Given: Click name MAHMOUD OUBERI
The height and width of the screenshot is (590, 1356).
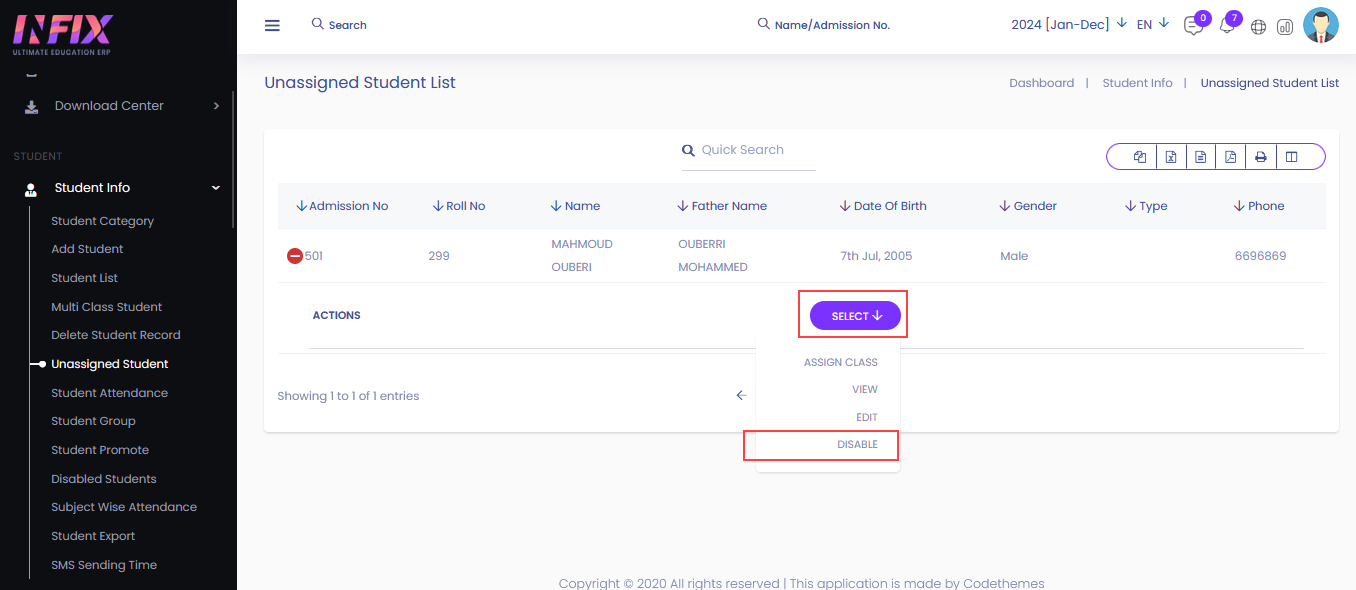Looking at the screenshot, I should click(x=582, y=256).
